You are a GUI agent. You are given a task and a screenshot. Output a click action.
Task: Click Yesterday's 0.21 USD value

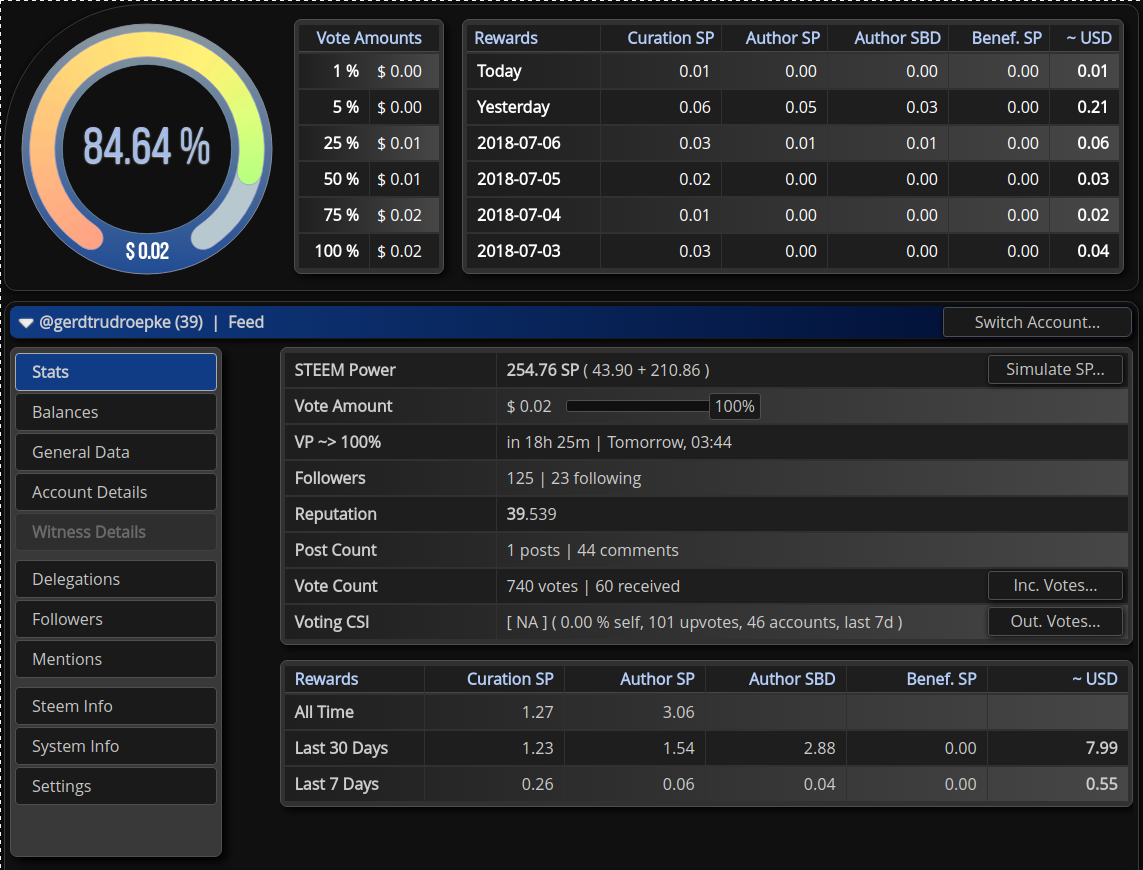pyautogui.click(x=1093, y=107)
